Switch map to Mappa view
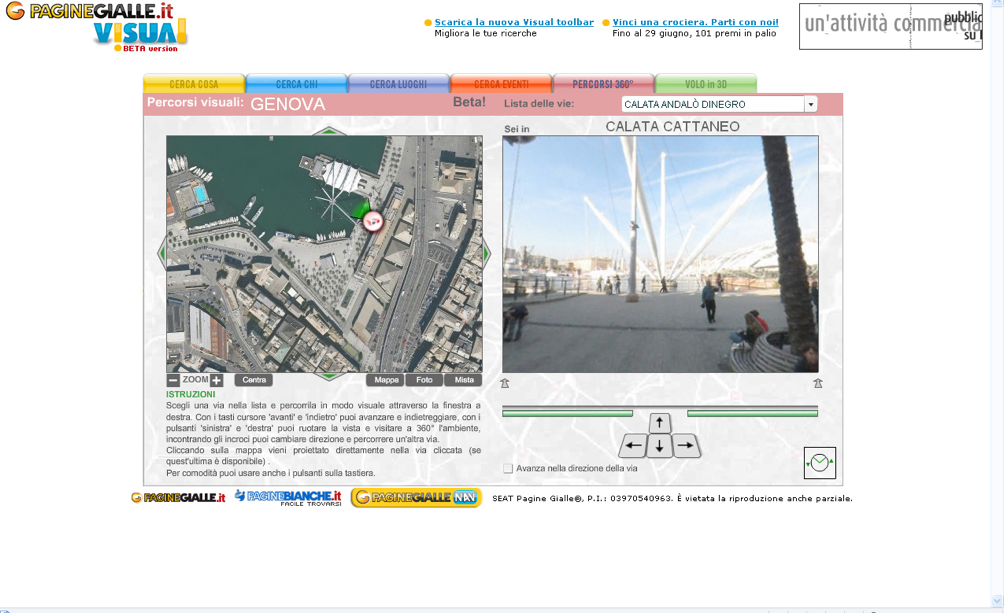 tap(386, 380)
